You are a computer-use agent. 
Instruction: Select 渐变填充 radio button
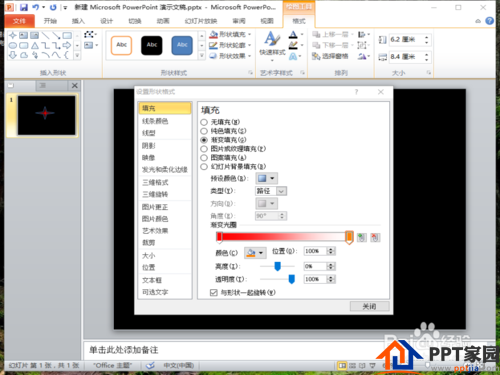(204, 140)
